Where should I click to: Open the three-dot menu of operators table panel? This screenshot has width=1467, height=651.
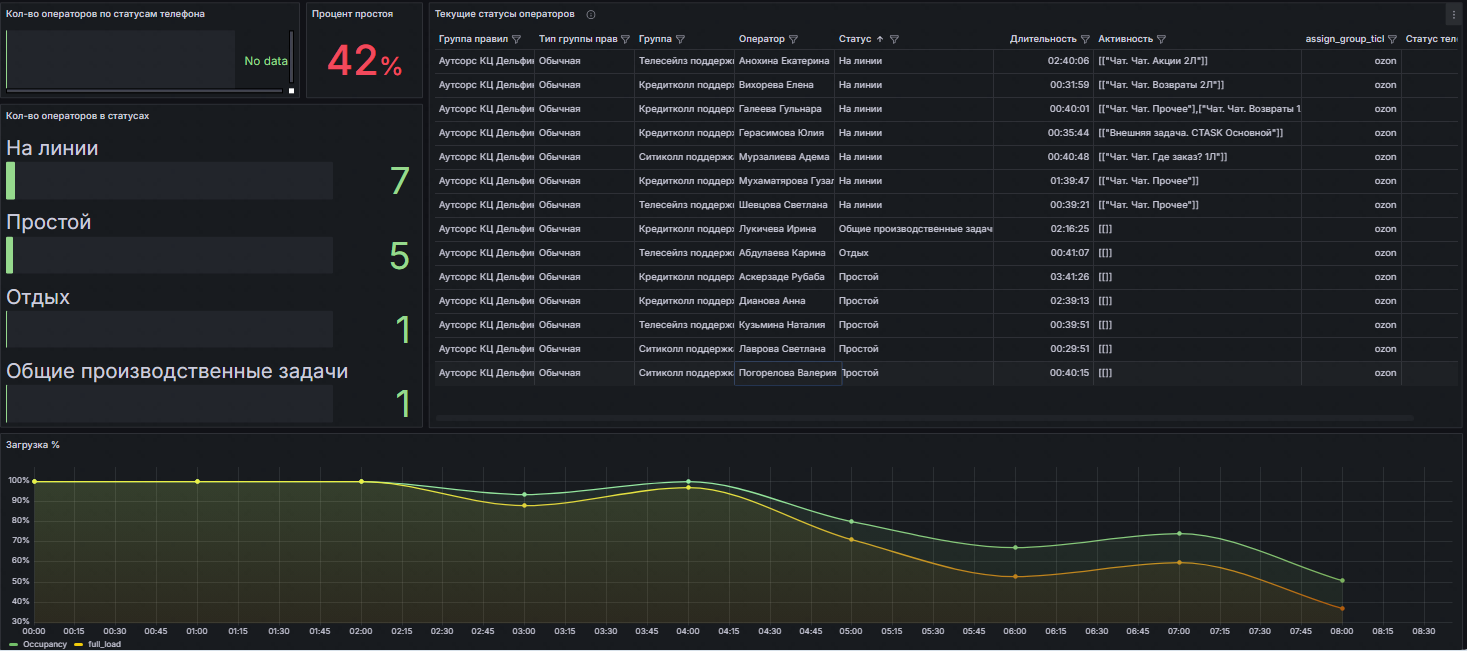[x=1453, y=15]
